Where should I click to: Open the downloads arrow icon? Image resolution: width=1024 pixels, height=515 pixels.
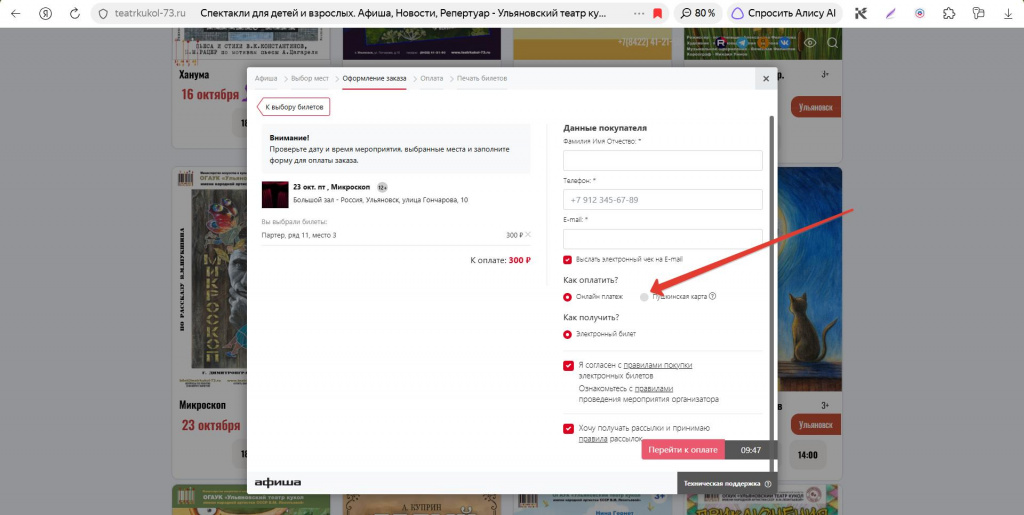tap(1008, 13)
